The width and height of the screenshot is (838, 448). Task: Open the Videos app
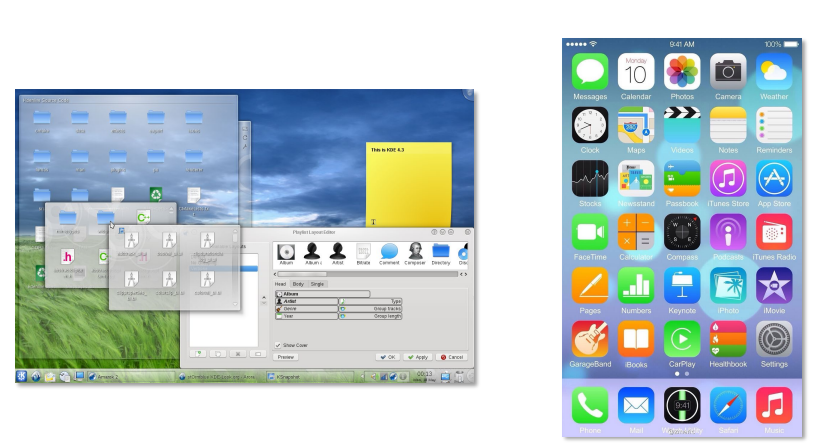pyautogui.click(x=682, y=125)
